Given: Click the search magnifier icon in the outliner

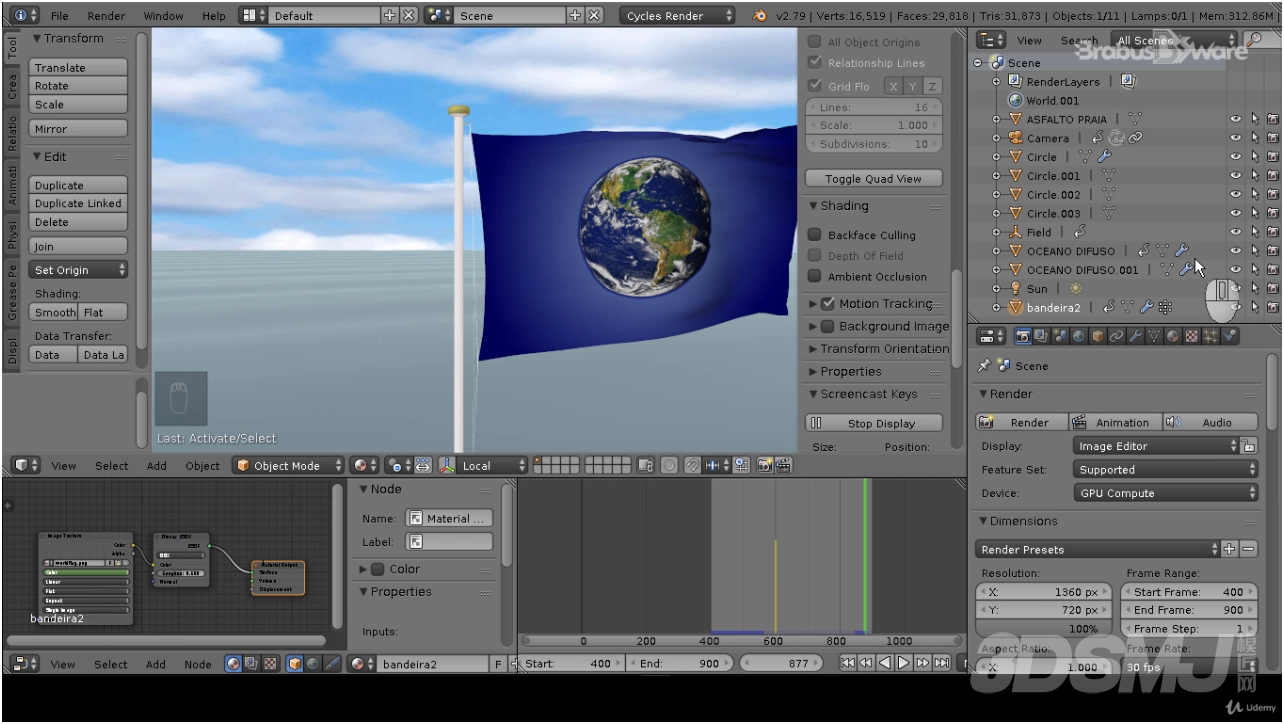Looking at the screenshot, I should point(1254,39).
